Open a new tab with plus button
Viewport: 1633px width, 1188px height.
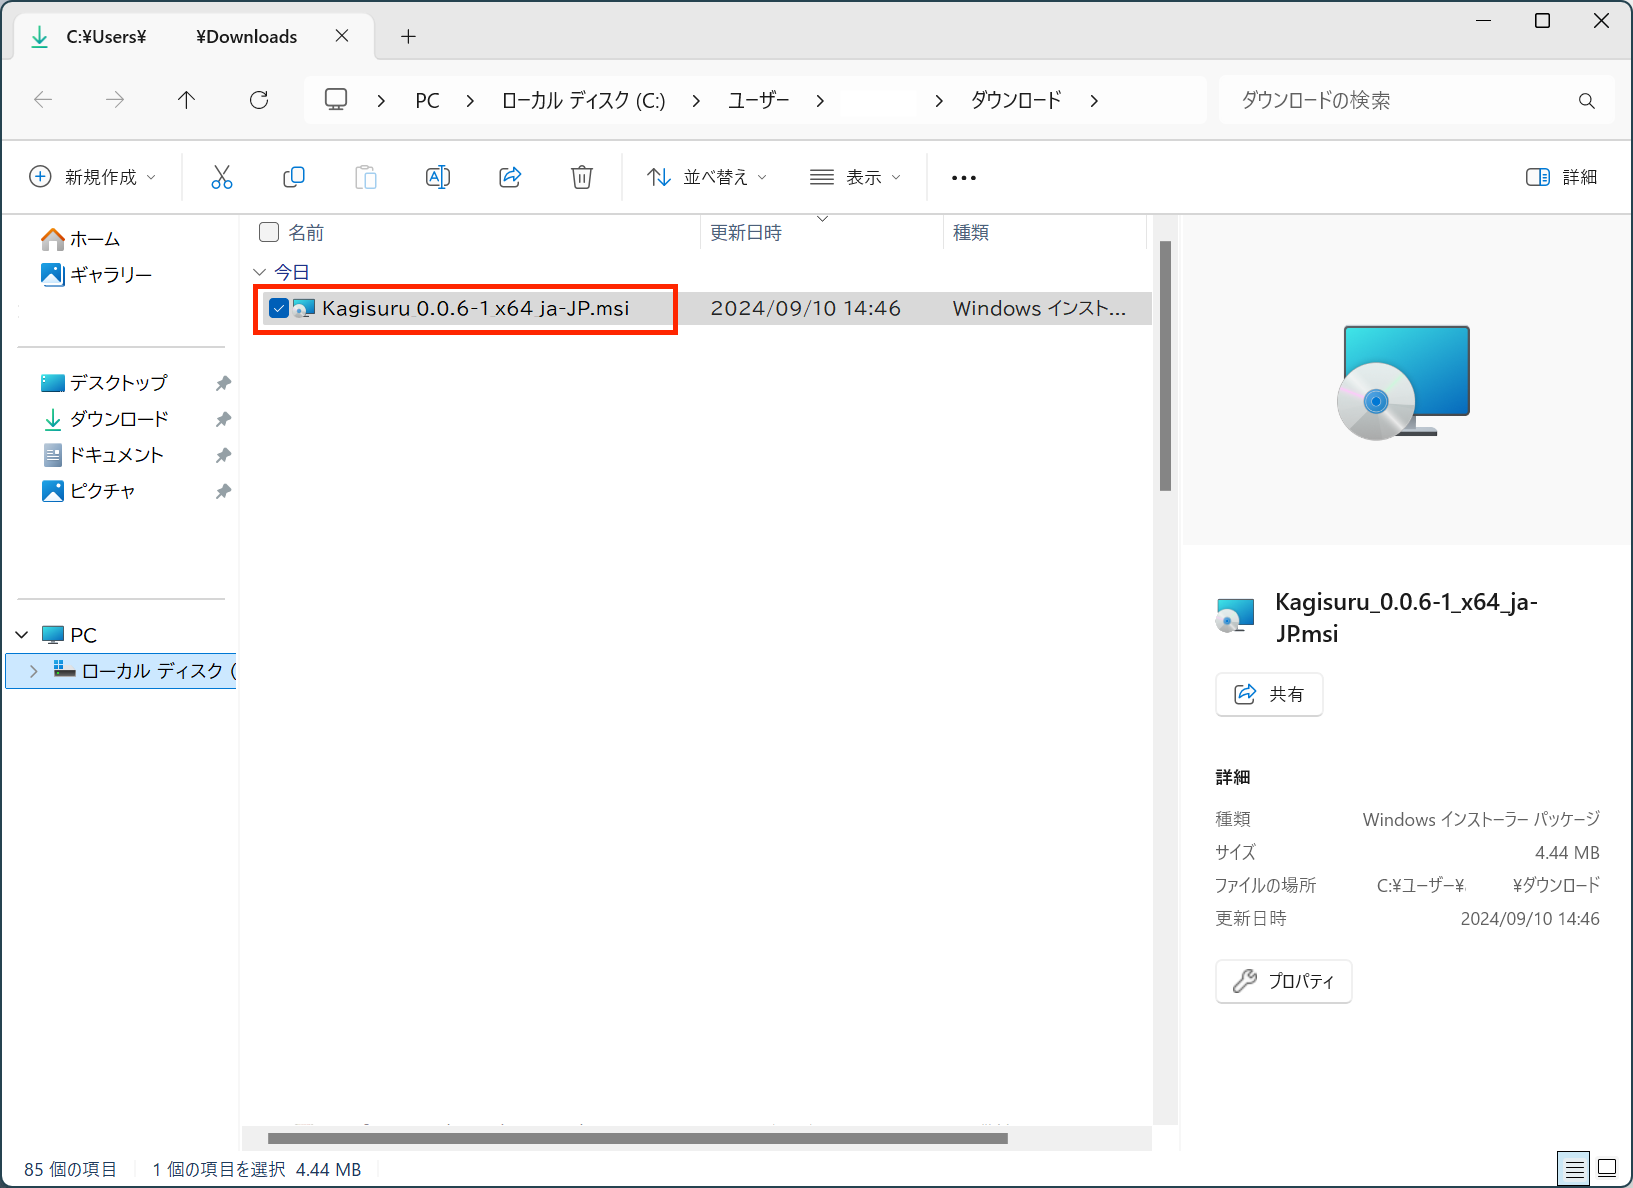408,37
